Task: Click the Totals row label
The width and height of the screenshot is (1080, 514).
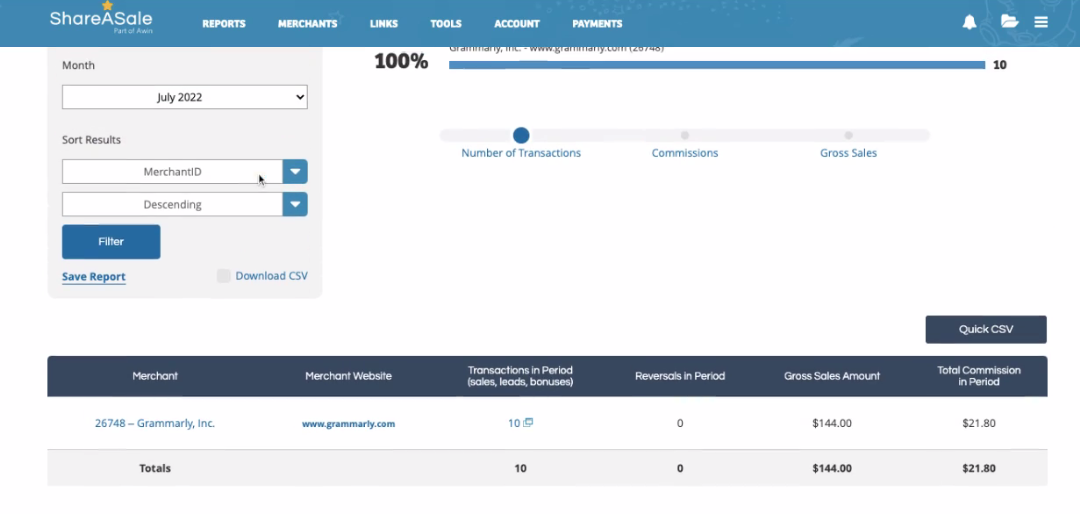Action: [155, 468]
